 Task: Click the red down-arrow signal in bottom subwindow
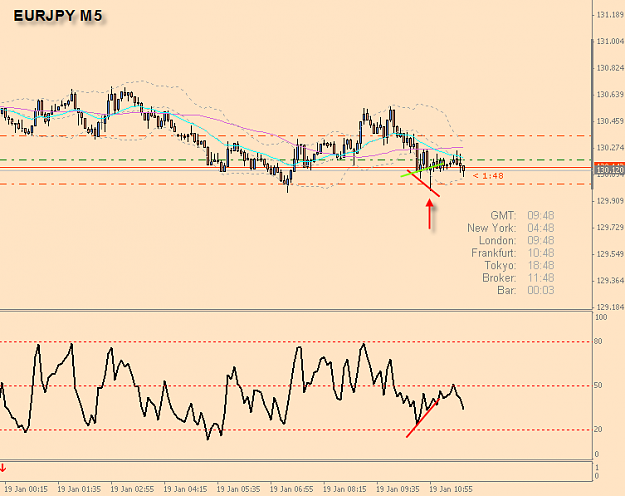[3, 468]
